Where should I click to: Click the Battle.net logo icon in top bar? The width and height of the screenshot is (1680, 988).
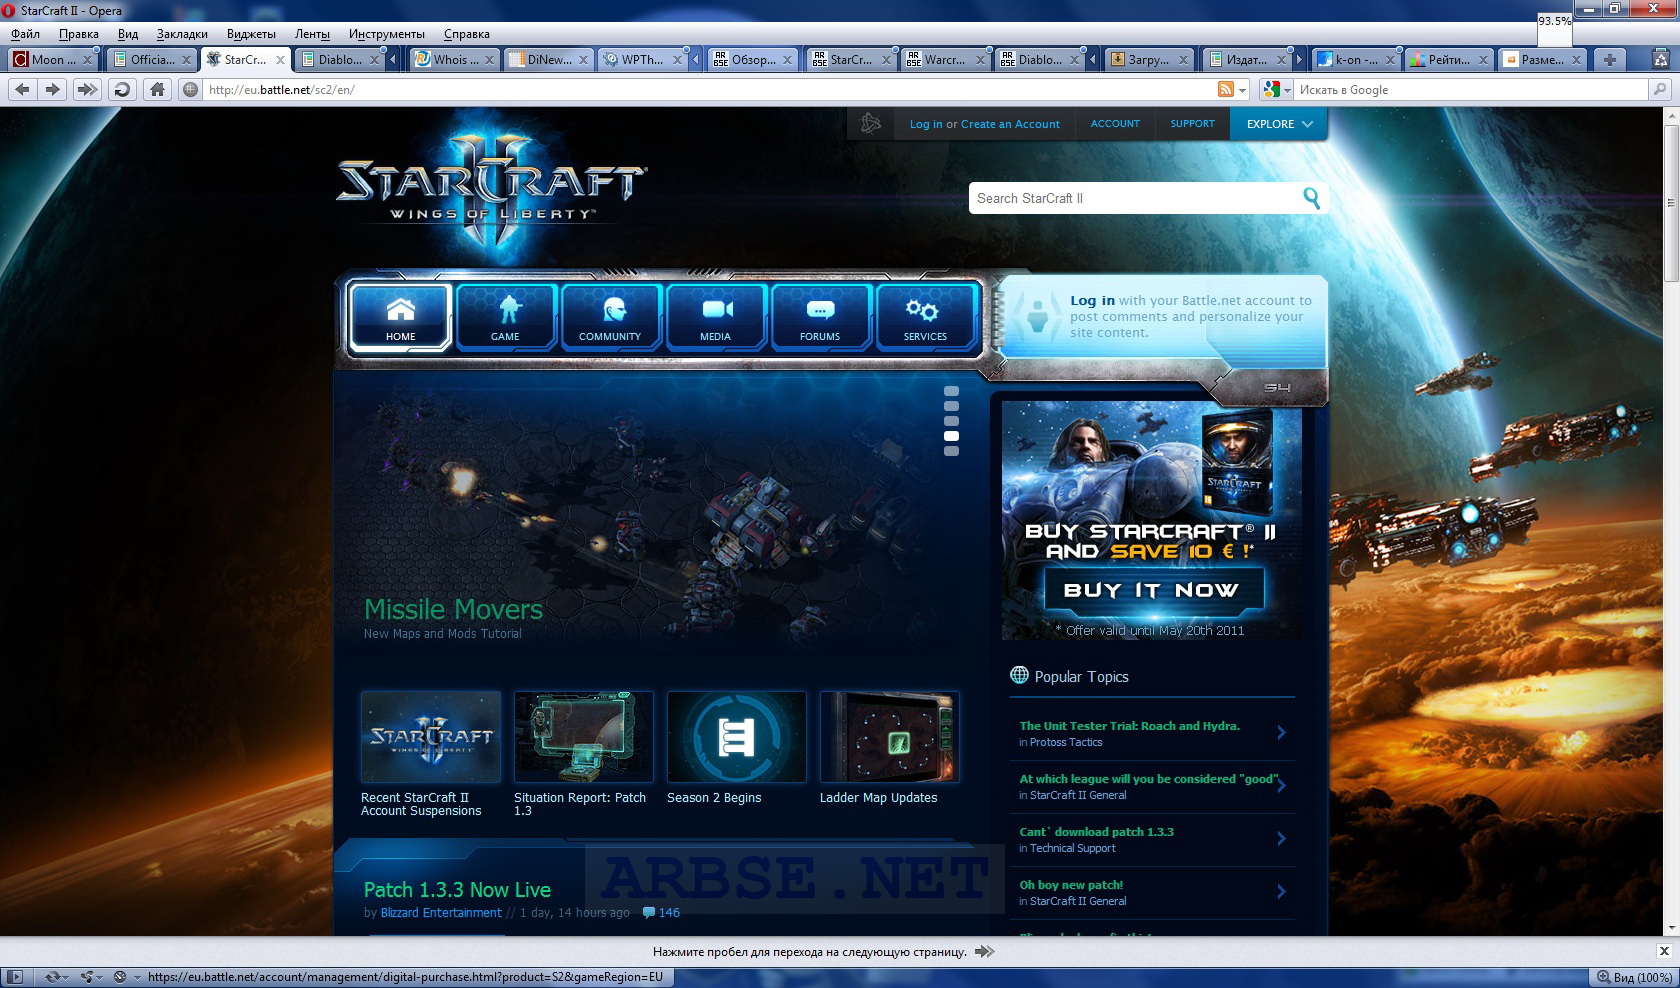coord(871,123)
